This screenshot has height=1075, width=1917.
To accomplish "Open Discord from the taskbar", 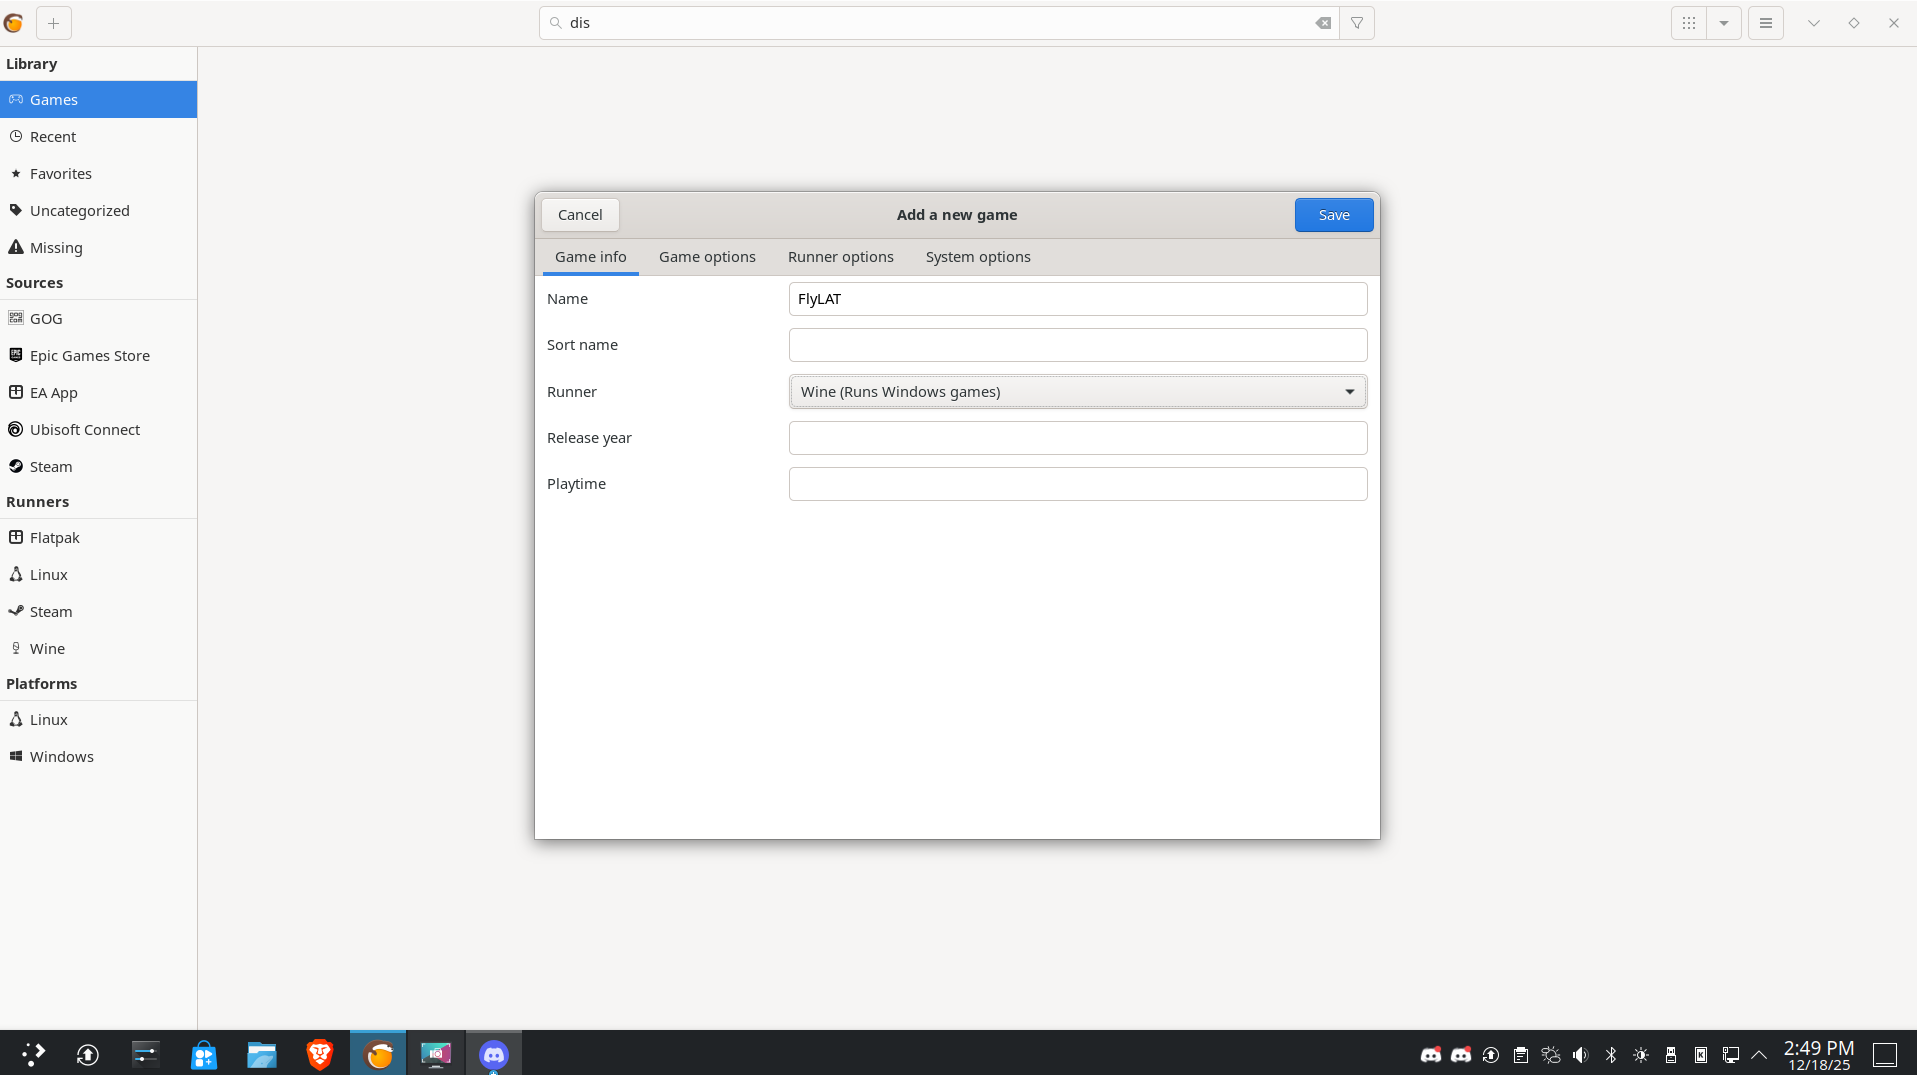I will (494, 1054).
